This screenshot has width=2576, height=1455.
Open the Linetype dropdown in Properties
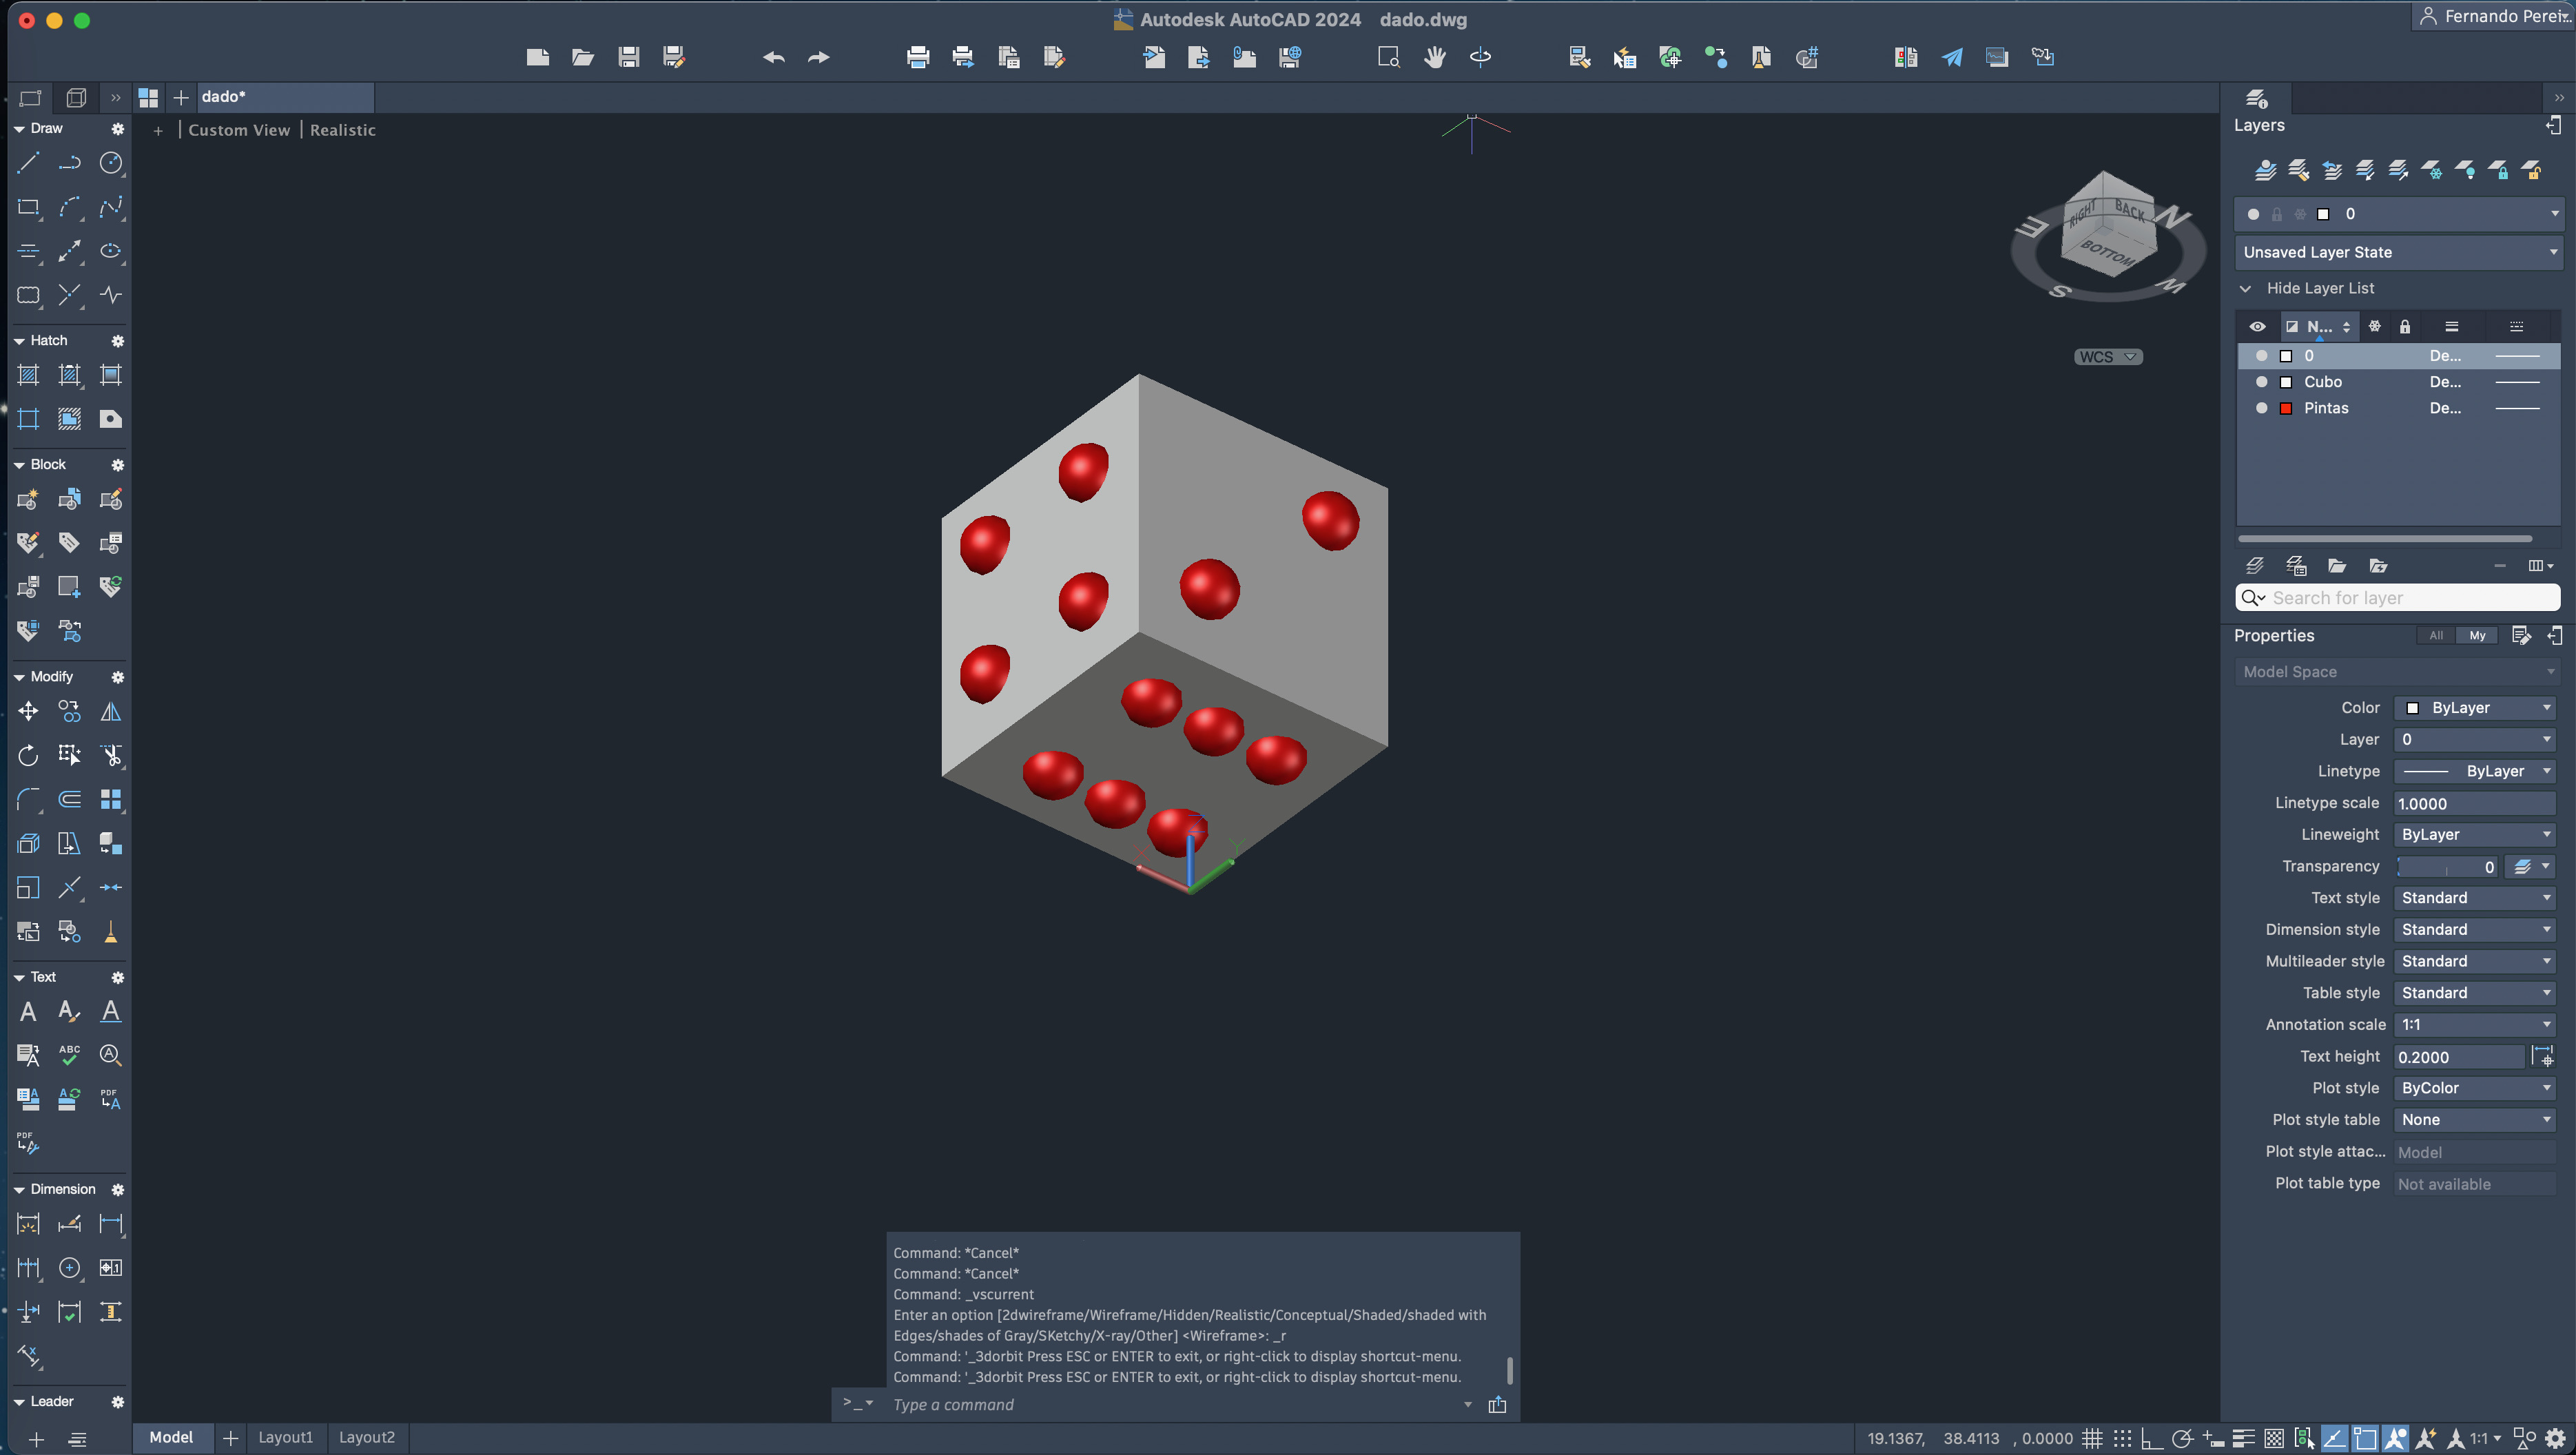coord(2475,771)
